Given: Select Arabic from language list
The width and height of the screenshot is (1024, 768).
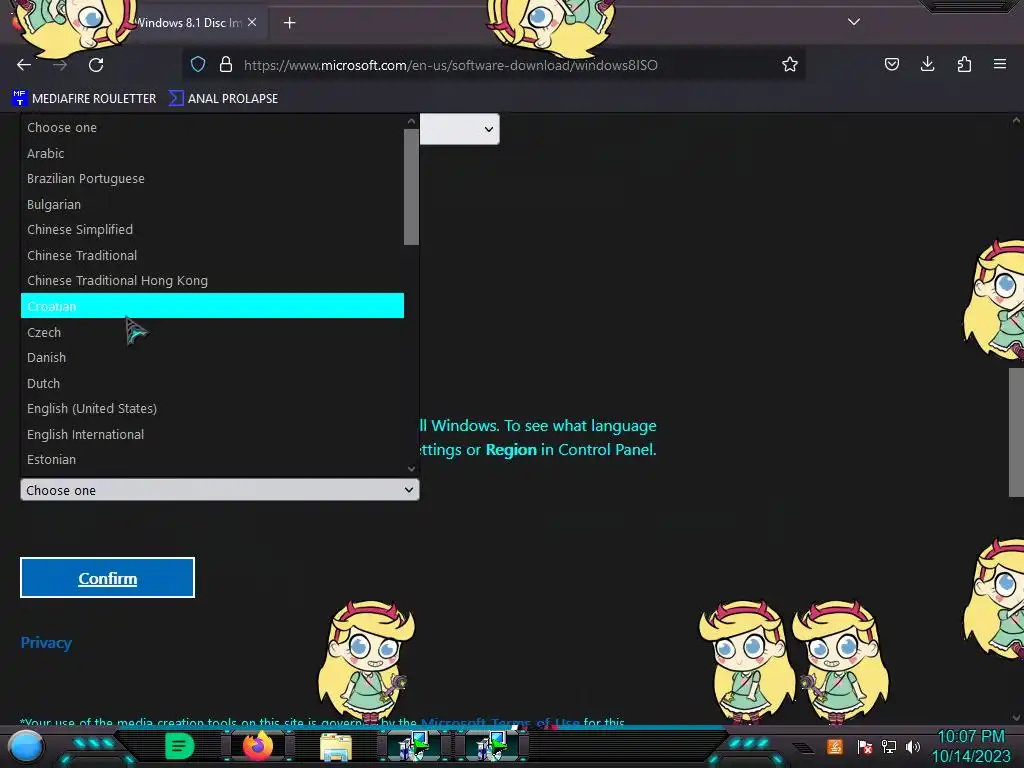Looking at the screenshot, I should [212, 153].
